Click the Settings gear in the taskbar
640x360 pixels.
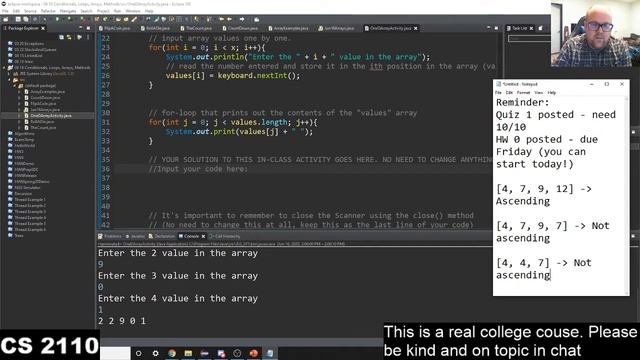156,353
